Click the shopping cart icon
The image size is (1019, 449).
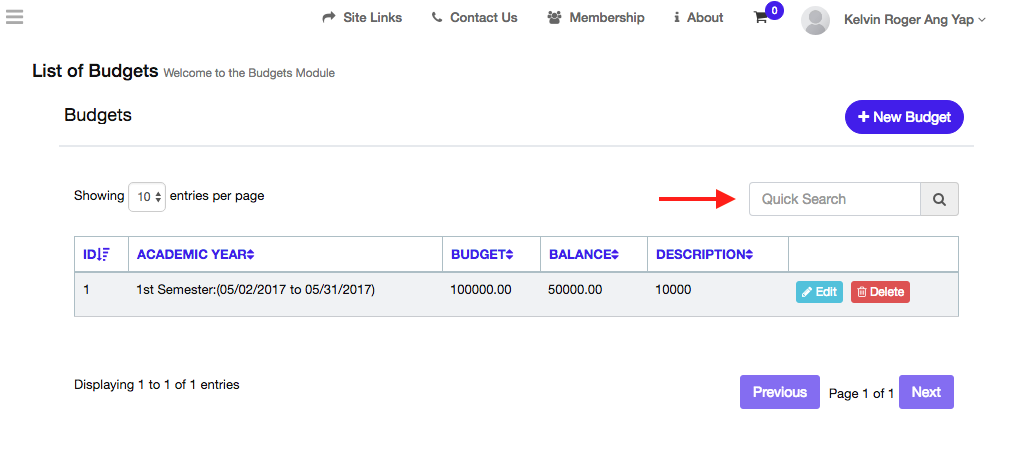coord(761,18)
